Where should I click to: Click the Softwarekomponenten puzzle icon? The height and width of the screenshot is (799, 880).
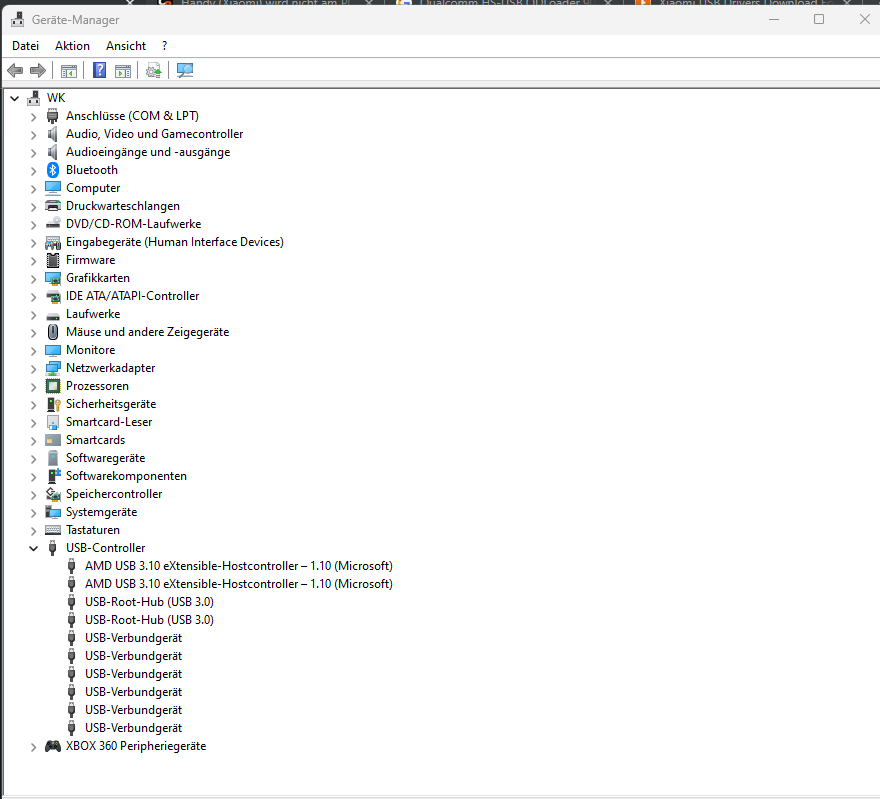53,476
